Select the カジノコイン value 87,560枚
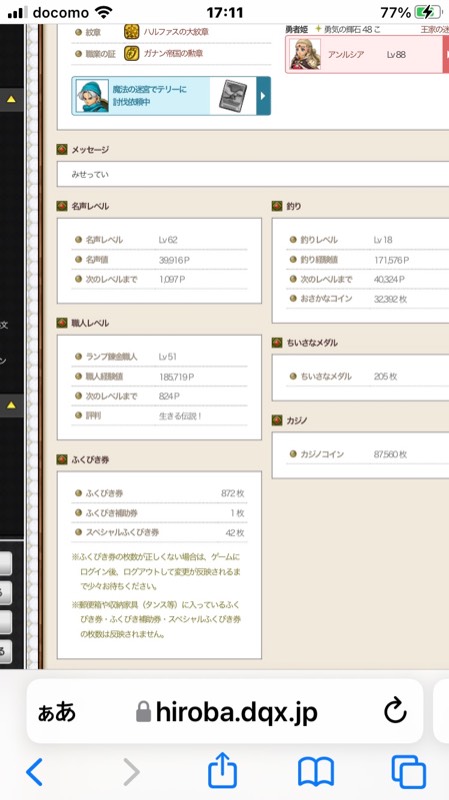The width and height of the screenshot is (449, 800). [390, 454]
